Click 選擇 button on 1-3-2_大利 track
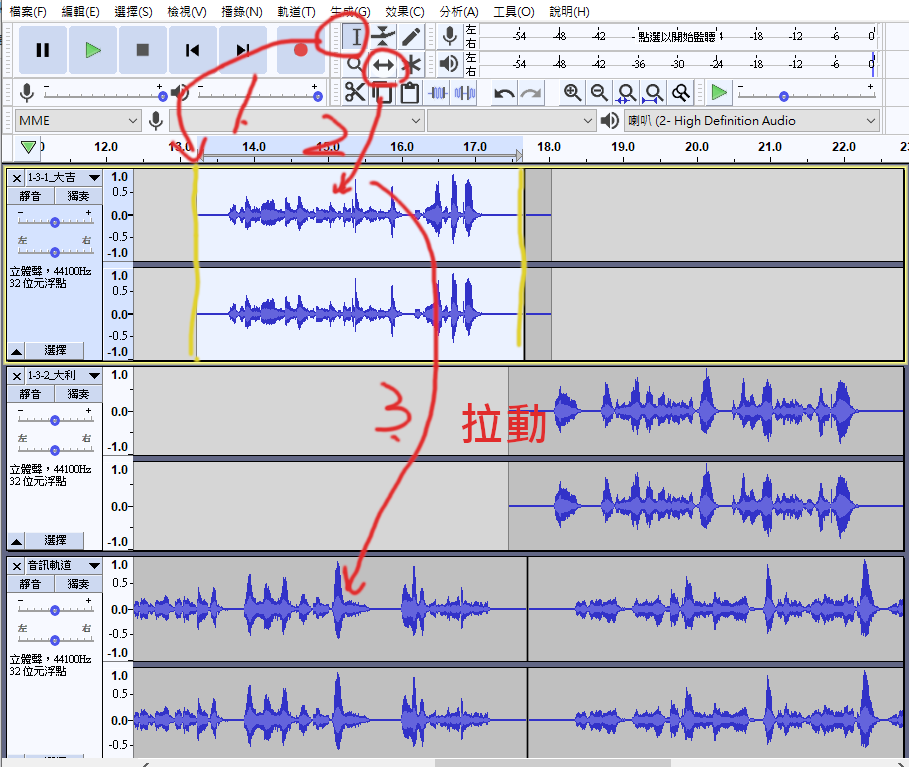Screen dimensions: 909x767 (x=55, y=540)
